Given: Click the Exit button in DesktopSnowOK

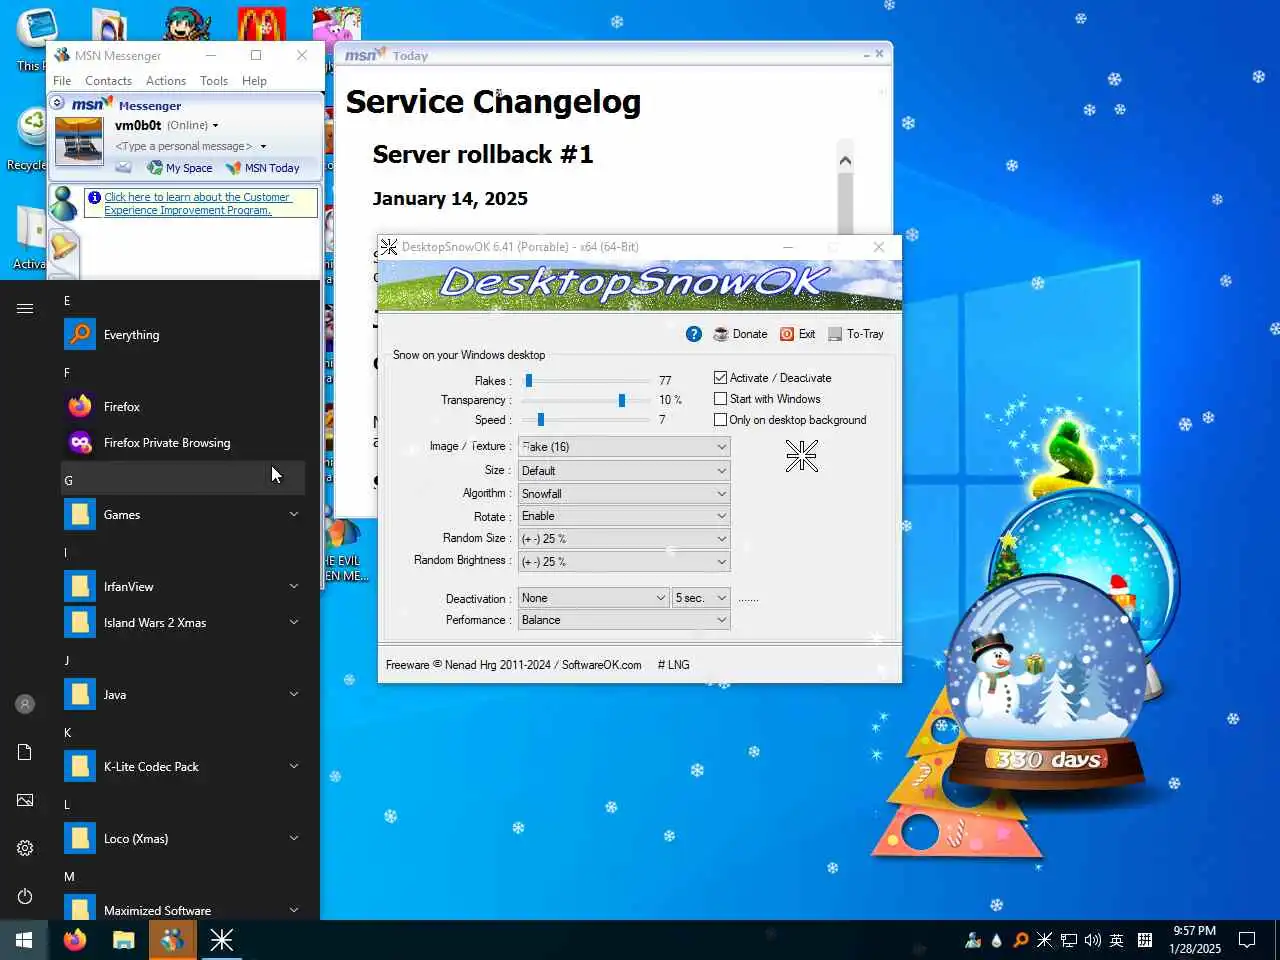Looking at the screenshot, I should [x=798, y=334].
